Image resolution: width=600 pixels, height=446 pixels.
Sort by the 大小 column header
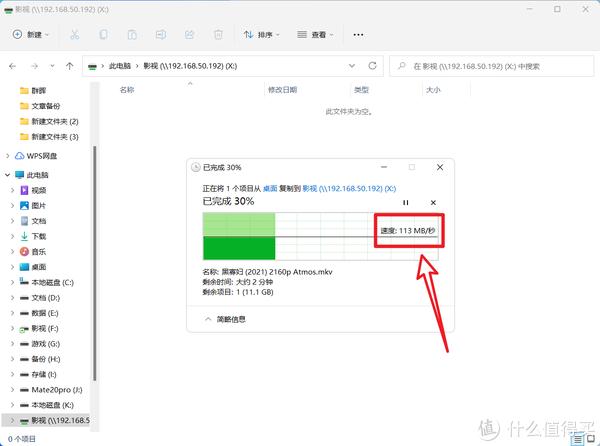(433, 90)
